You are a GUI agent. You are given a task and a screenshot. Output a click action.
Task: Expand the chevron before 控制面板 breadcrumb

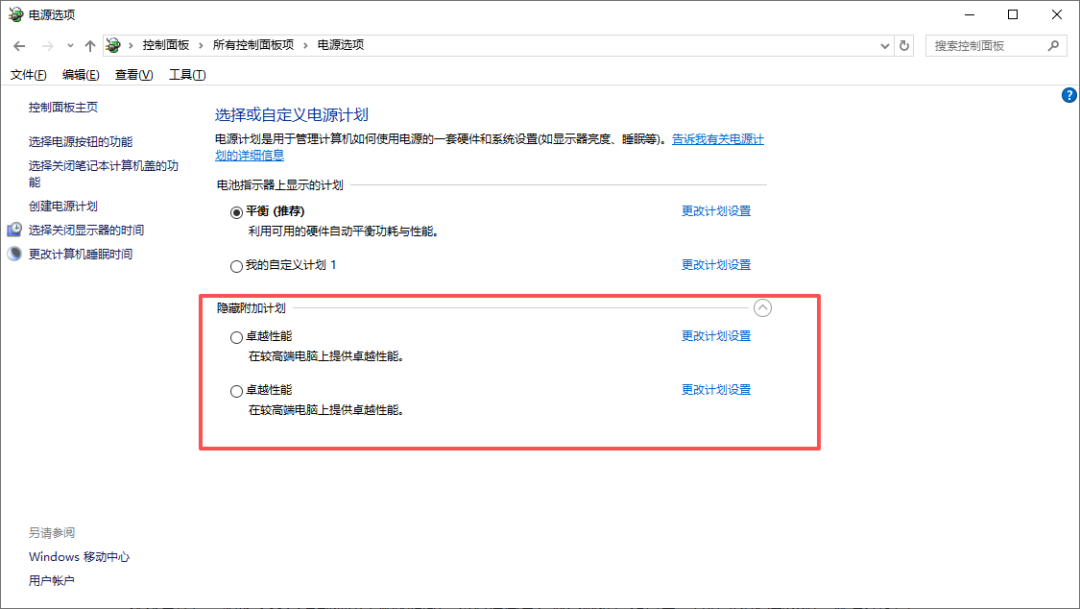coord(131,45)
